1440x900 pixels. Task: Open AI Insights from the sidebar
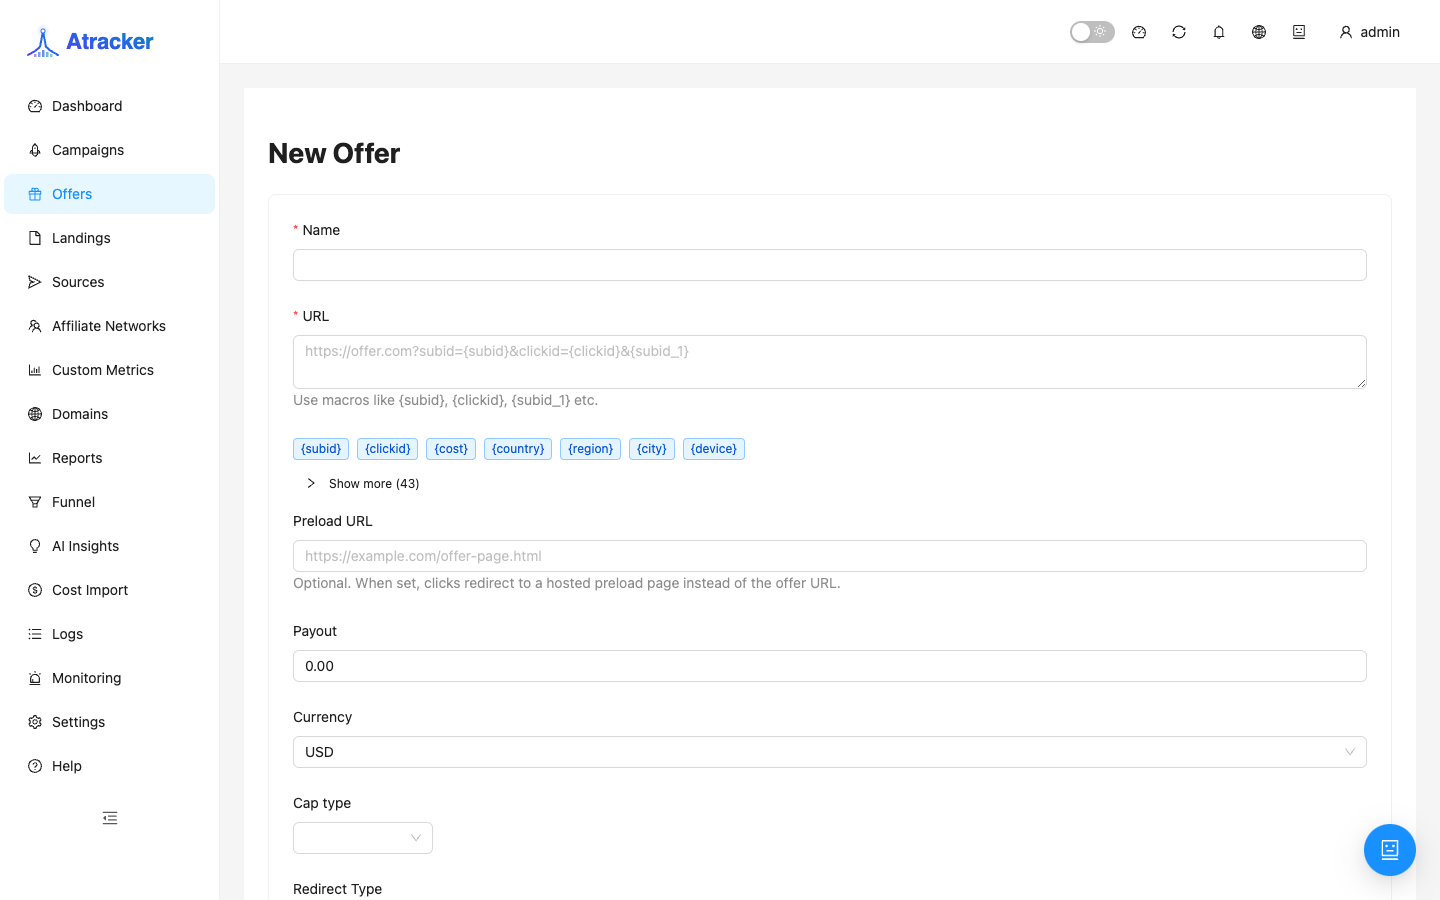tap(110, 546)
